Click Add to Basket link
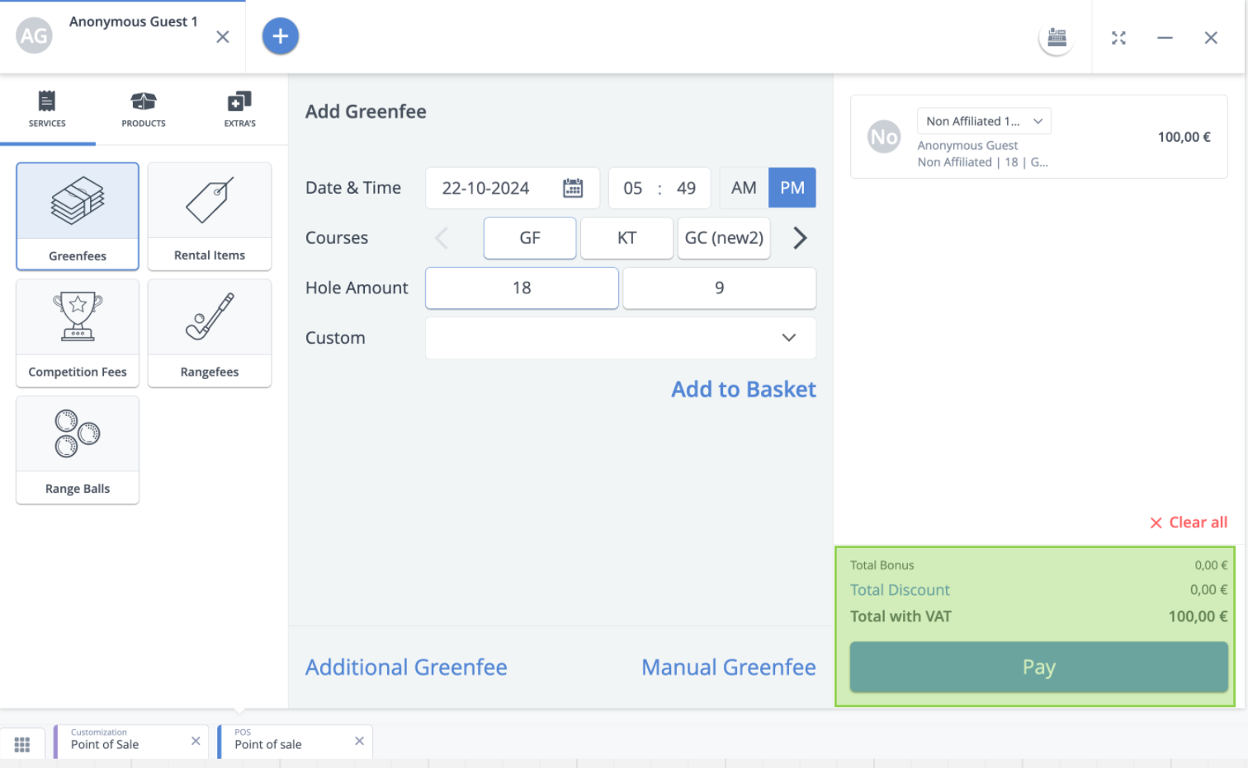 click(x=743, y=390)
